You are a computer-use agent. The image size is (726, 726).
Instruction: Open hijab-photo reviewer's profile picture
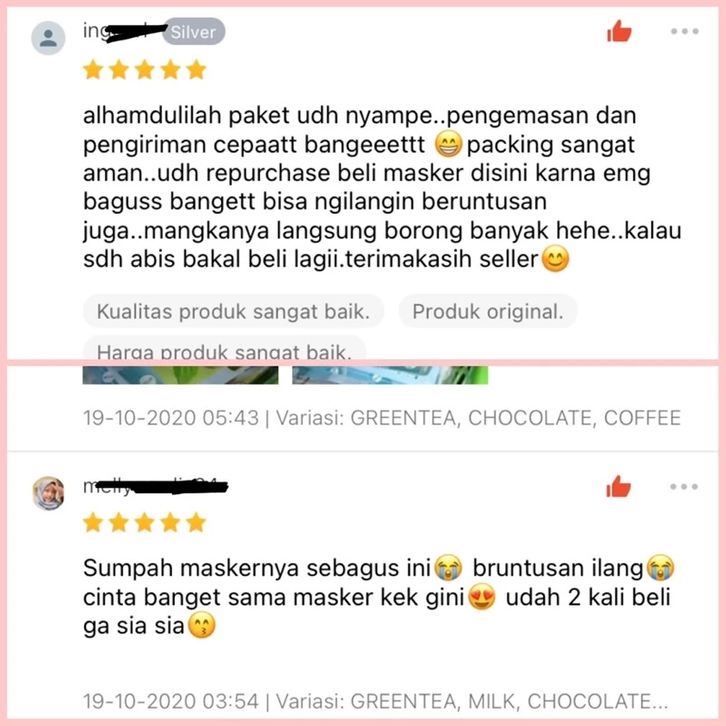click(x=48, y=493)
